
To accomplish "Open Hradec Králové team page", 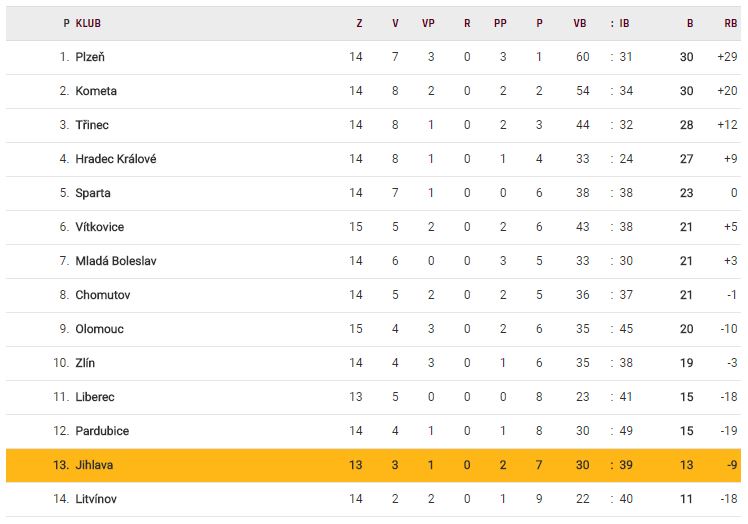I will coord(115,159).
